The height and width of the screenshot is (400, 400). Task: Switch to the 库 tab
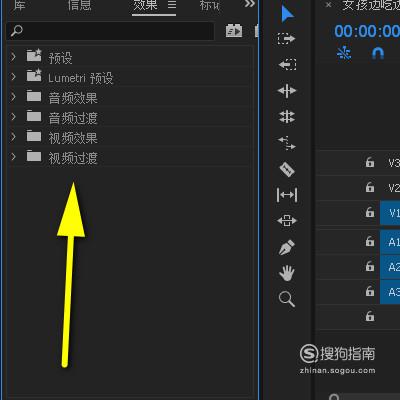pyautogui.click(x=19, y=5)
